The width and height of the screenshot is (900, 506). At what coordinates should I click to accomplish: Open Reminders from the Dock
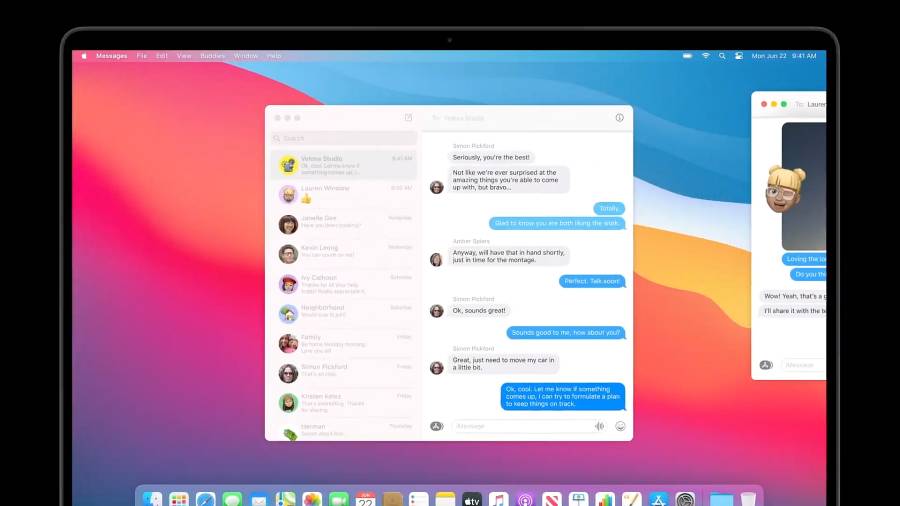pos(418,500)
